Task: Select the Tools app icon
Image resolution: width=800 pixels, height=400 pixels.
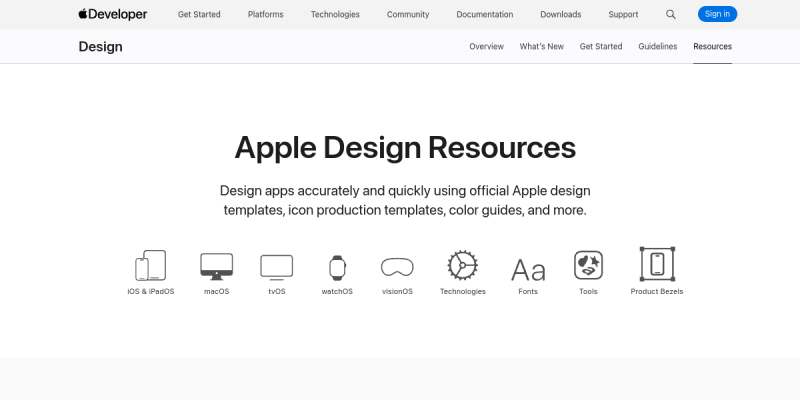Action: tap(588, 265)
